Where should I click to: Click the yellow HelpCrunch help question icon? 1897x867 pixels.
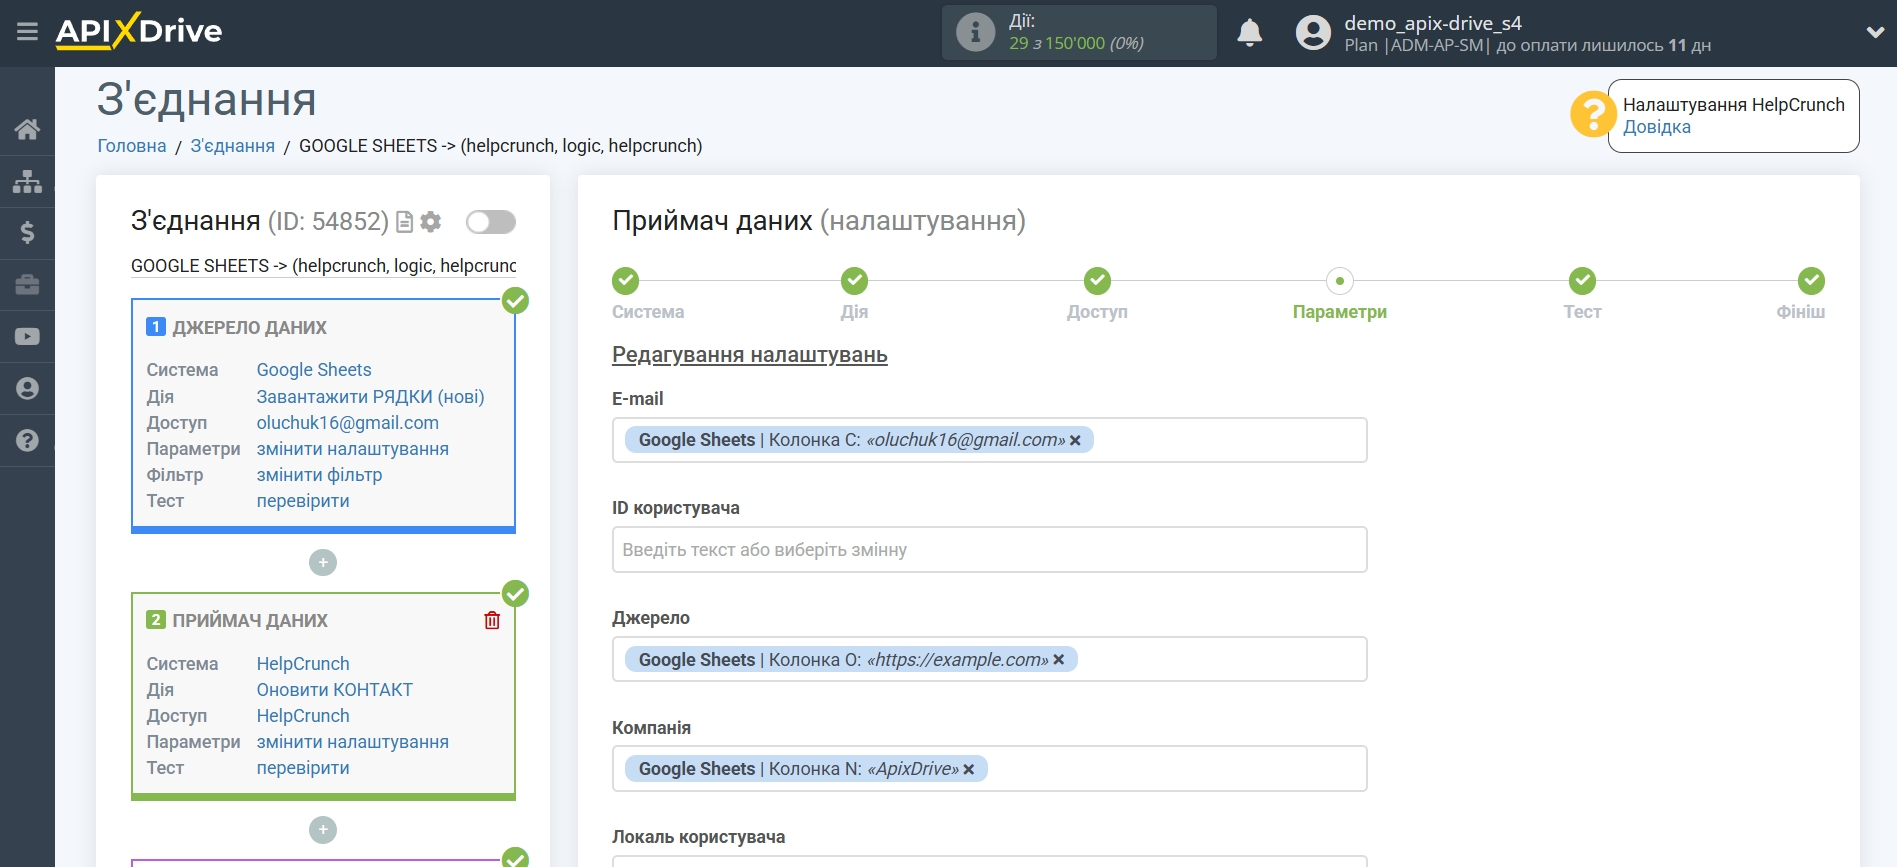[x=1593, y=114]
